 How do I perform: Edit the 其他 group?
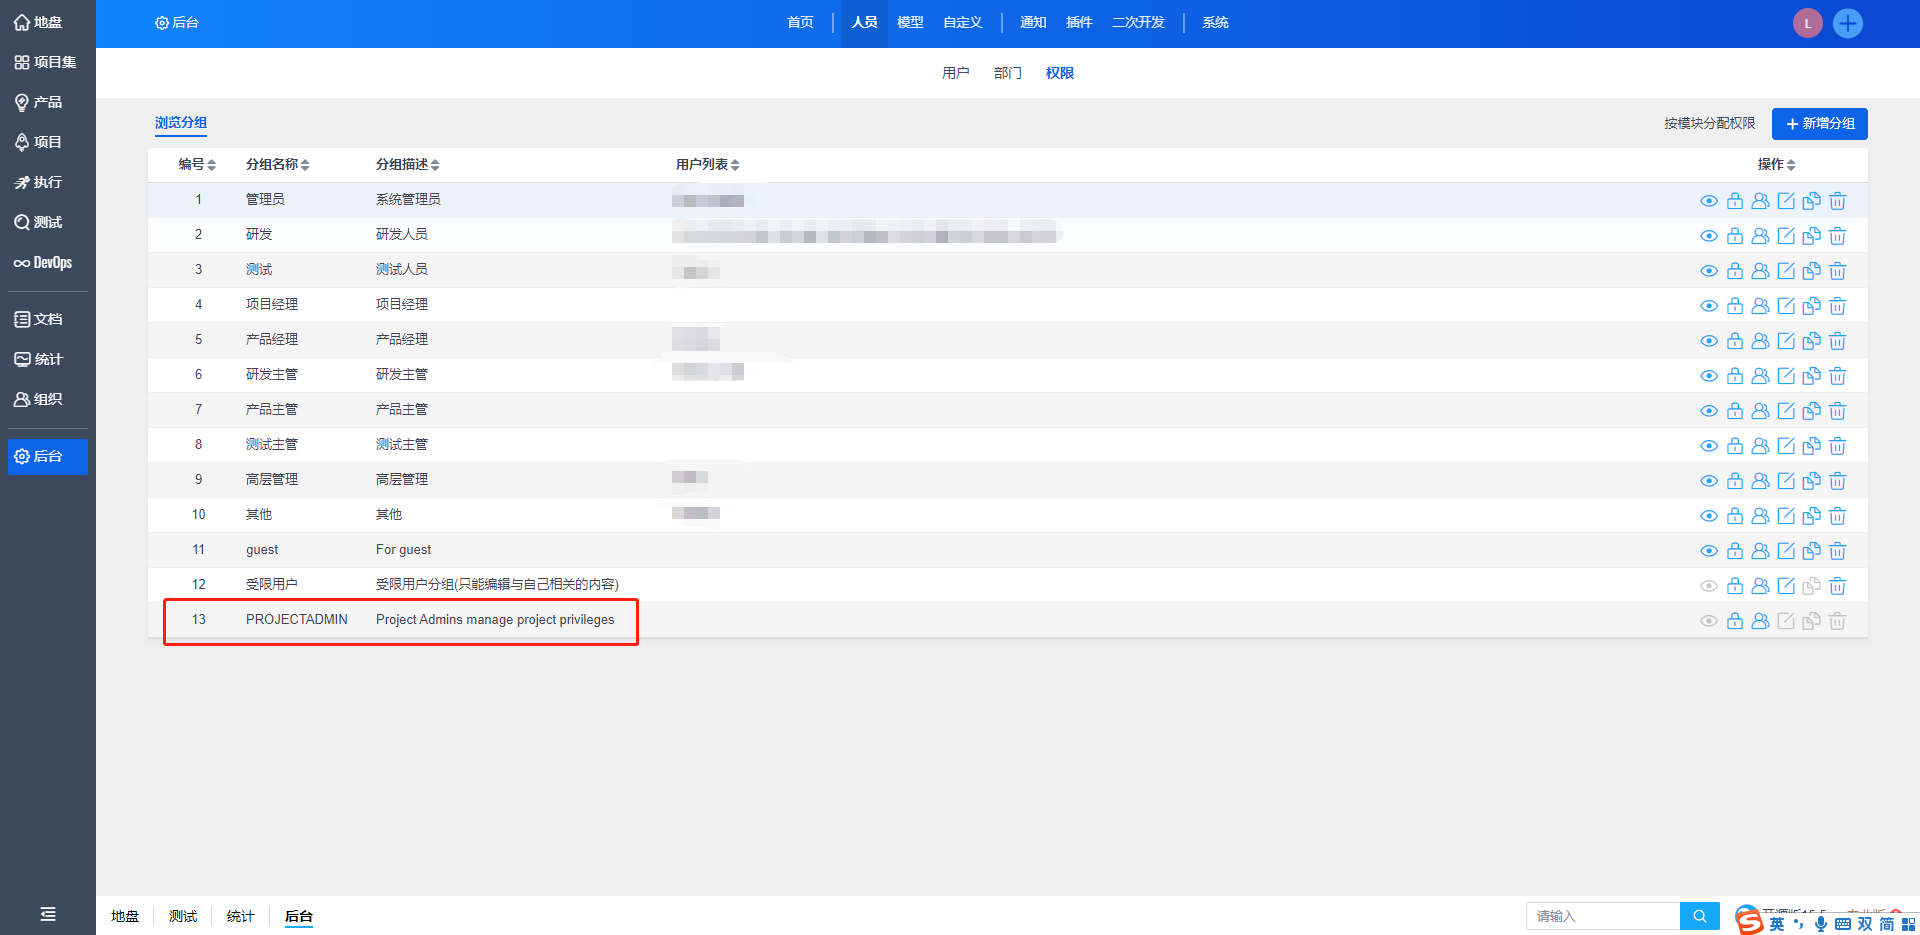(x=1786, y=516)
